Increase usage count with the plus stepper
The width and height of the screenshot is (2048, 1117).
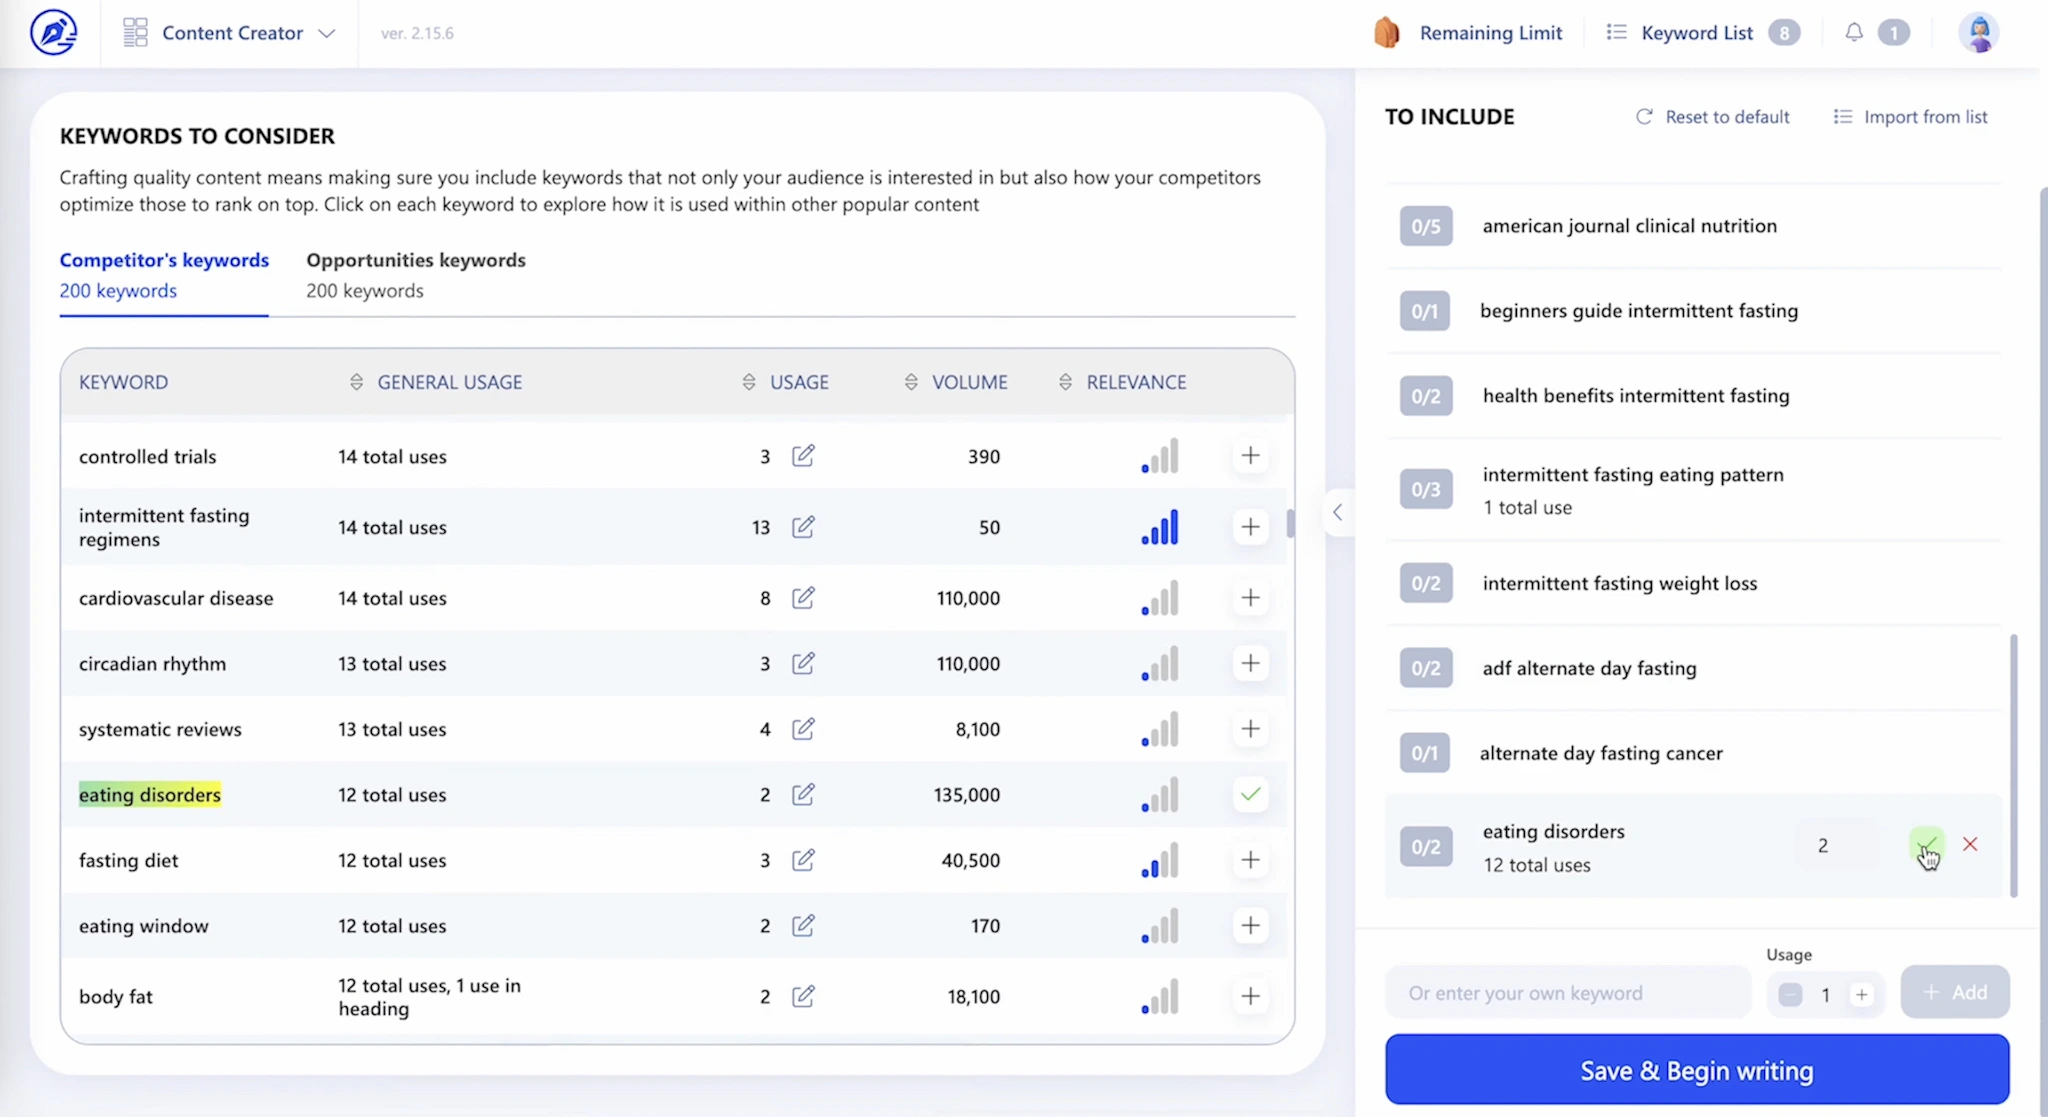1863,994
